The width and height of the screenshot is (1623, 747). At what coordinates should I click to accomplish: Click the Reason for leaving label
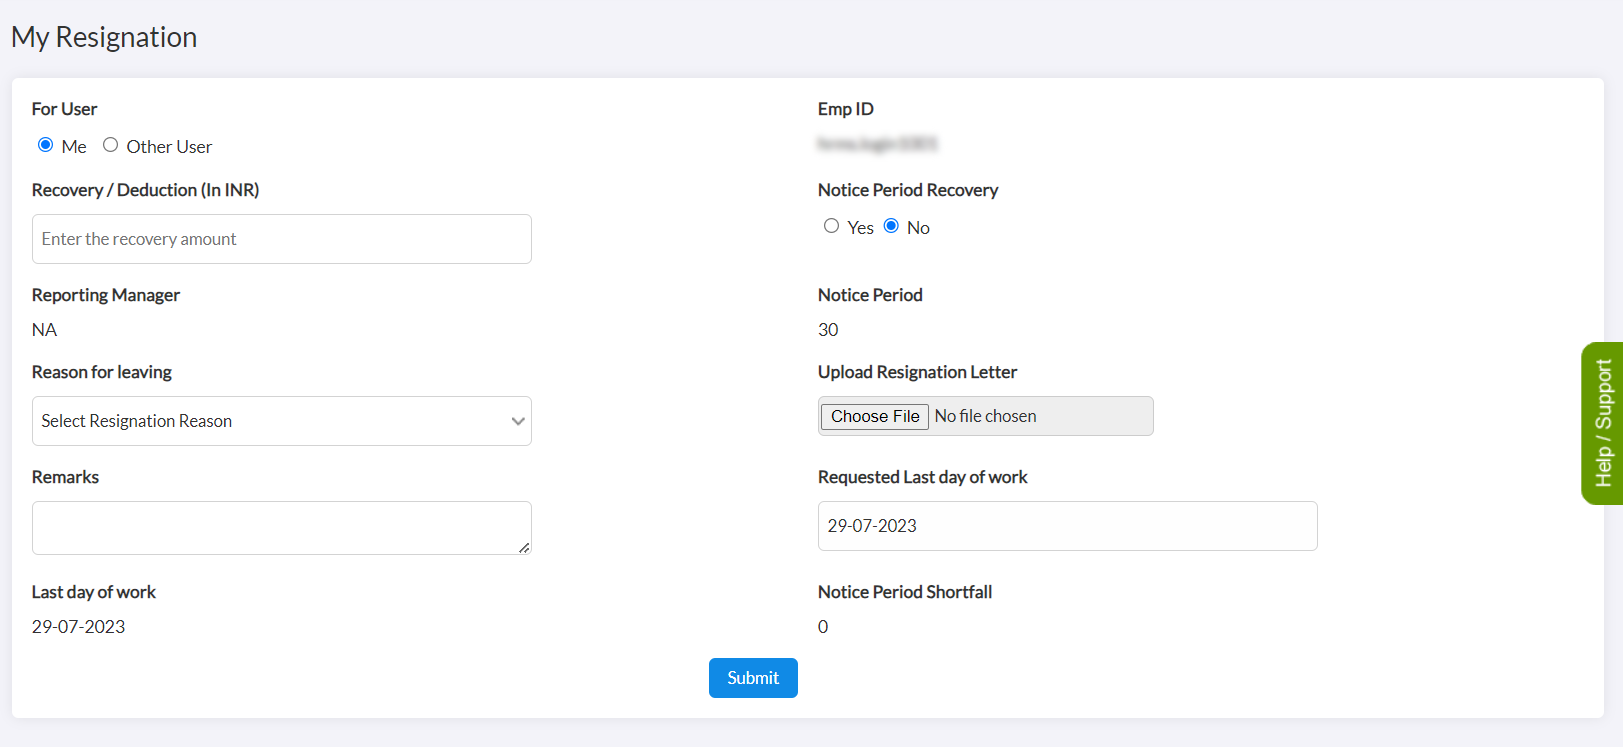coord(102,372)
